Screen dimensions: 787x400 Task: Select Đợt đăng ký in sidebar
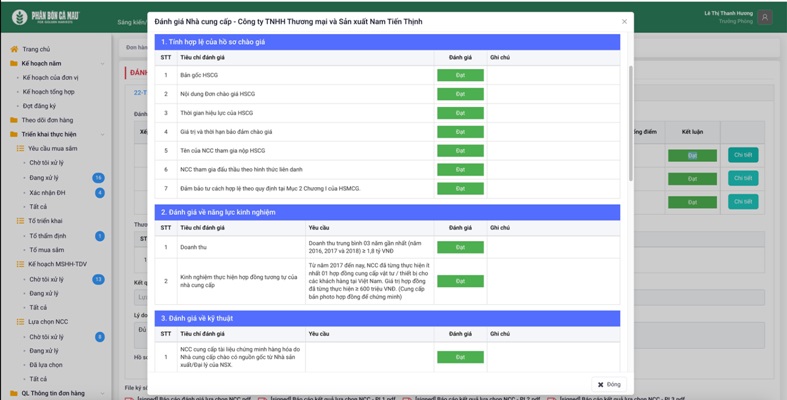(39, 106)
